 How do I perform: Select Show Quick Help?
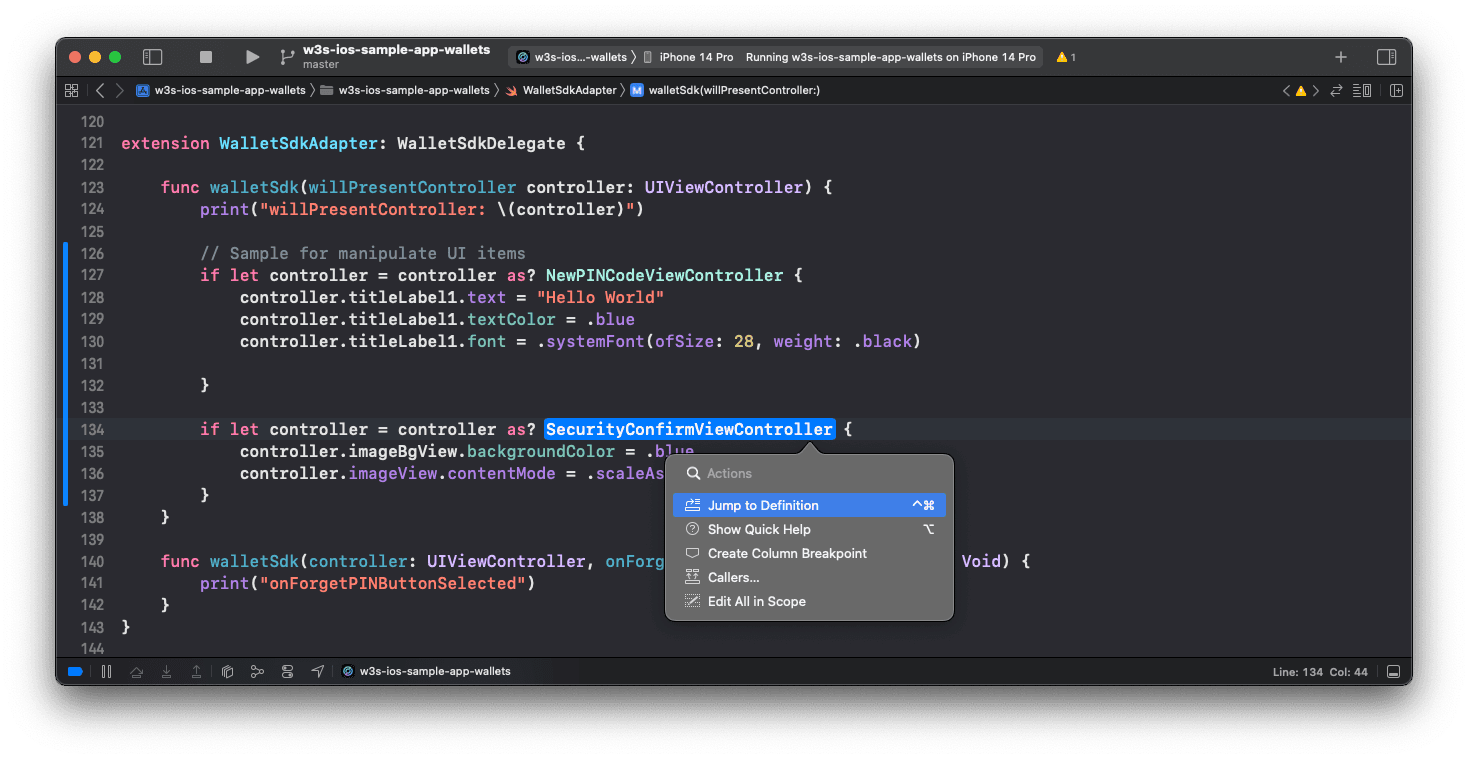coord(809,529)
